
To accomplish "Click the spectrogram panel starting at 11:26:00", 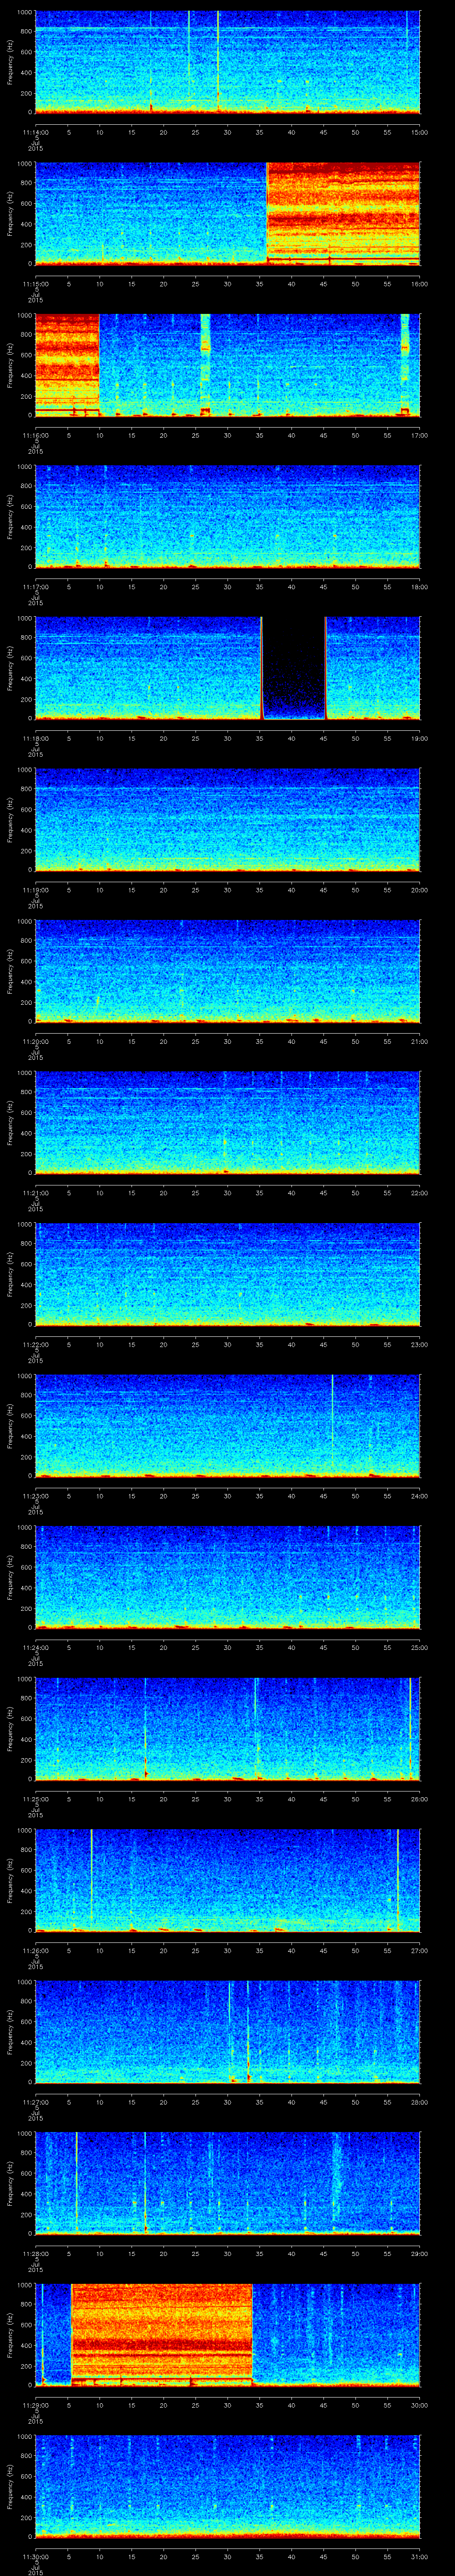I will (227, 1880).
